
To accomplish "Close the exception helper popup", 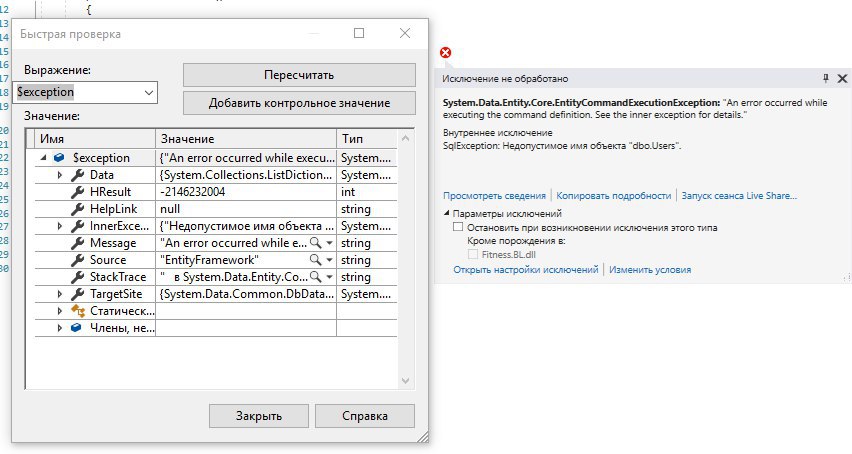I will (841, 78).
